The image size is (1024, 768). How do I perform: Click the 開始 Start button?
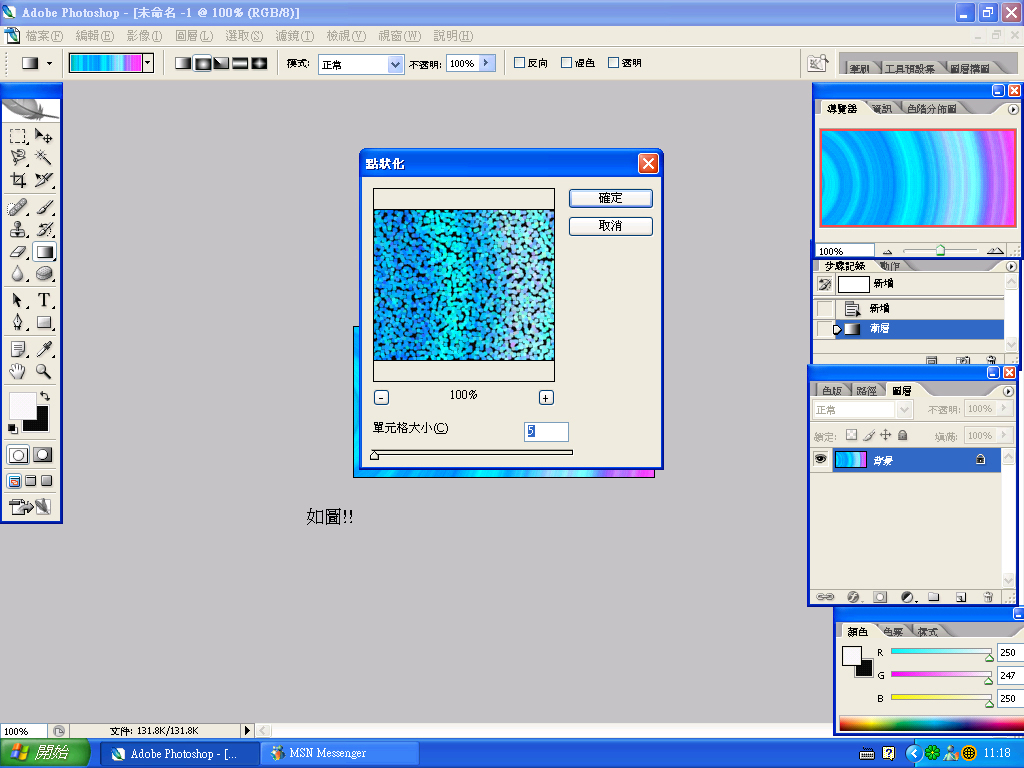[x=44, y=753]
